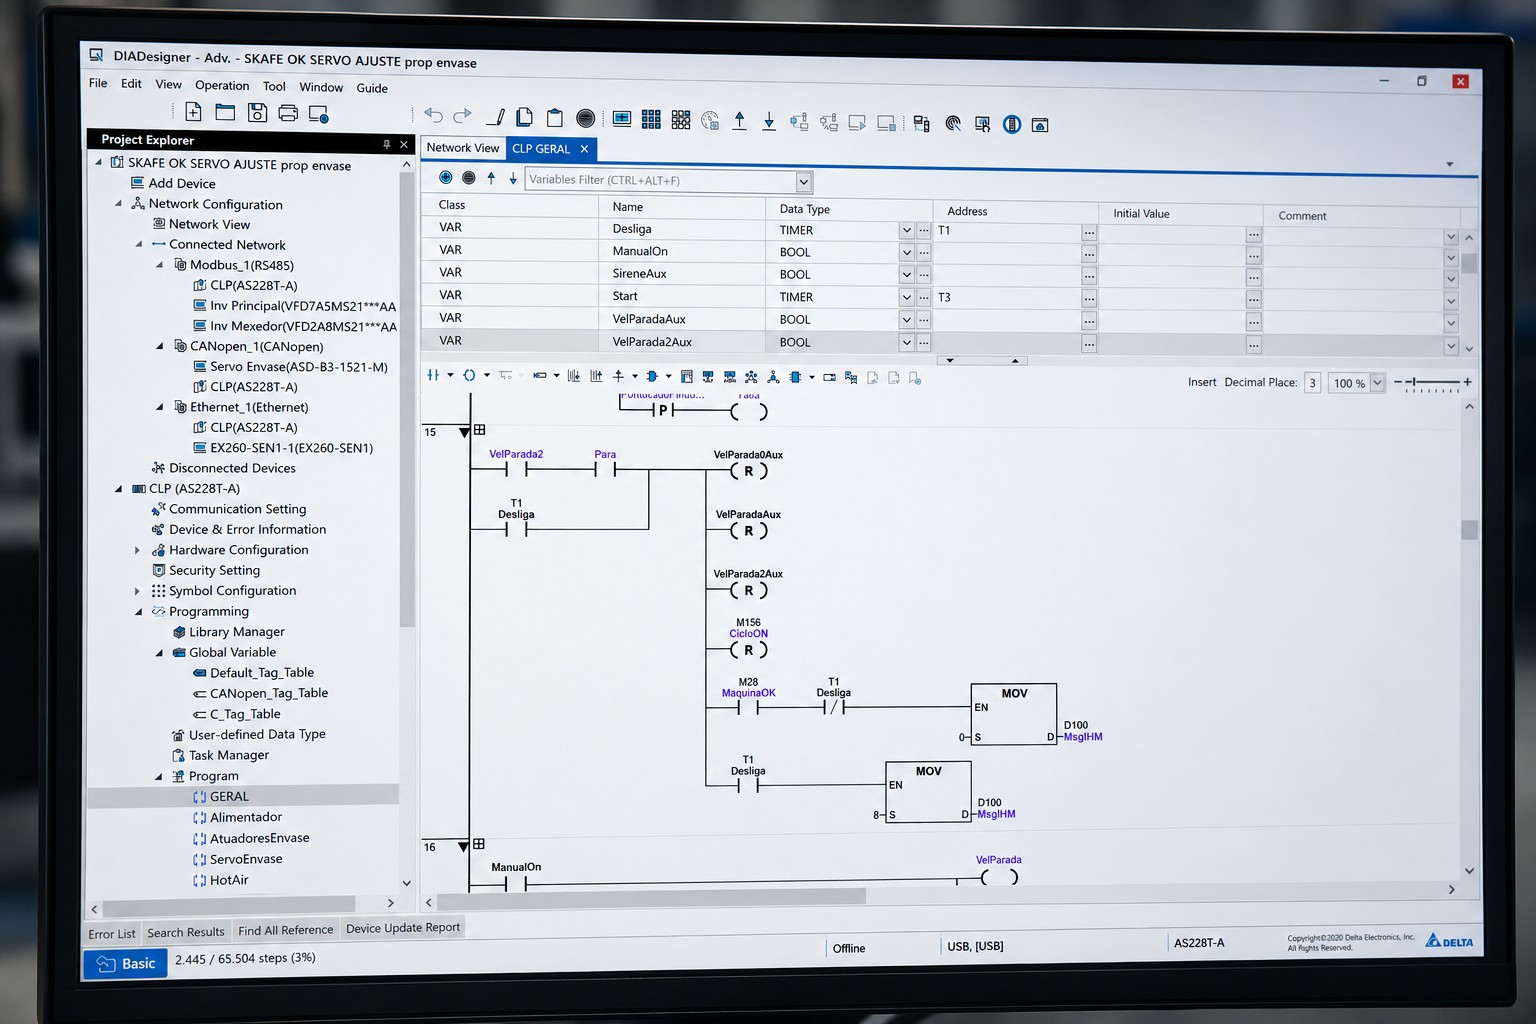This screenshot has width=1536, height=1024.
Task: Click the Basic mode button
Action: click(x=126, y=963)
